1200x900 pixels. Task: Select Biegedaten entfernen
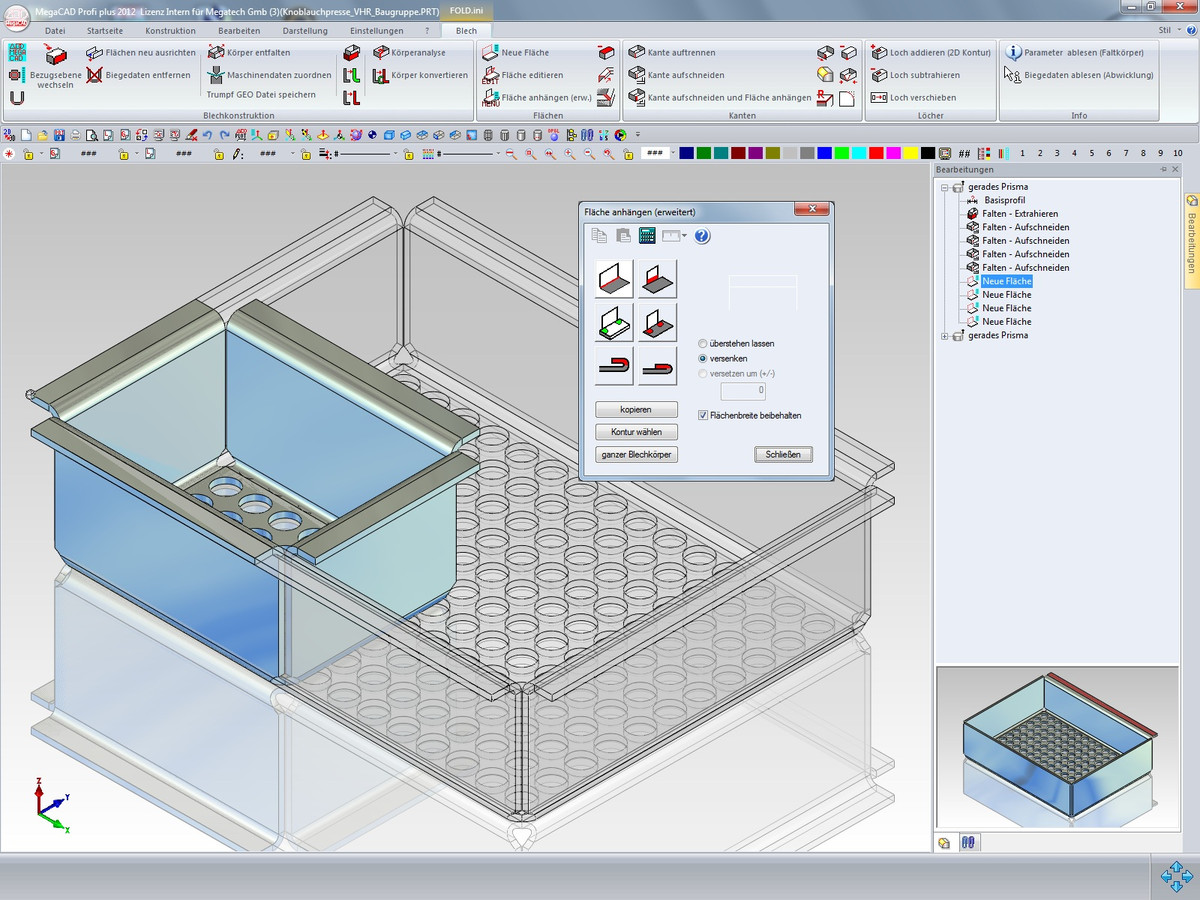tap(138, 75)
